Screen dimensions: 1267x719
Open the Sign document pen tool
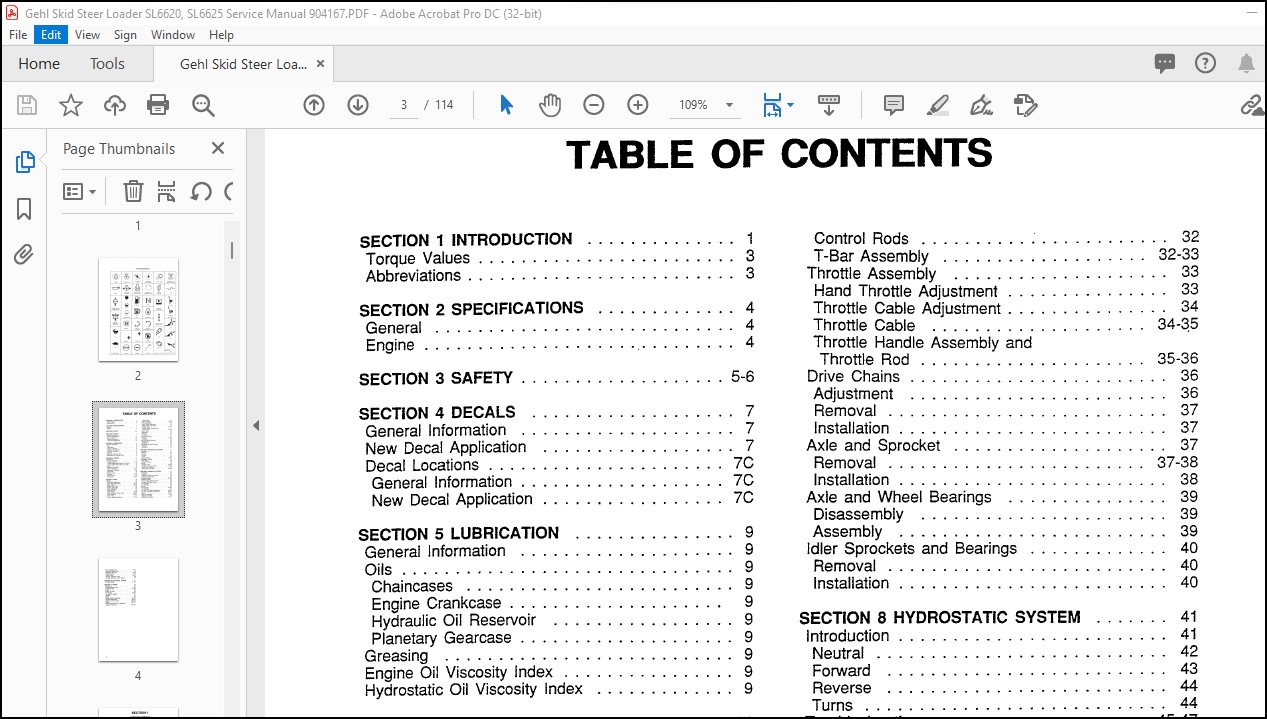981,105
